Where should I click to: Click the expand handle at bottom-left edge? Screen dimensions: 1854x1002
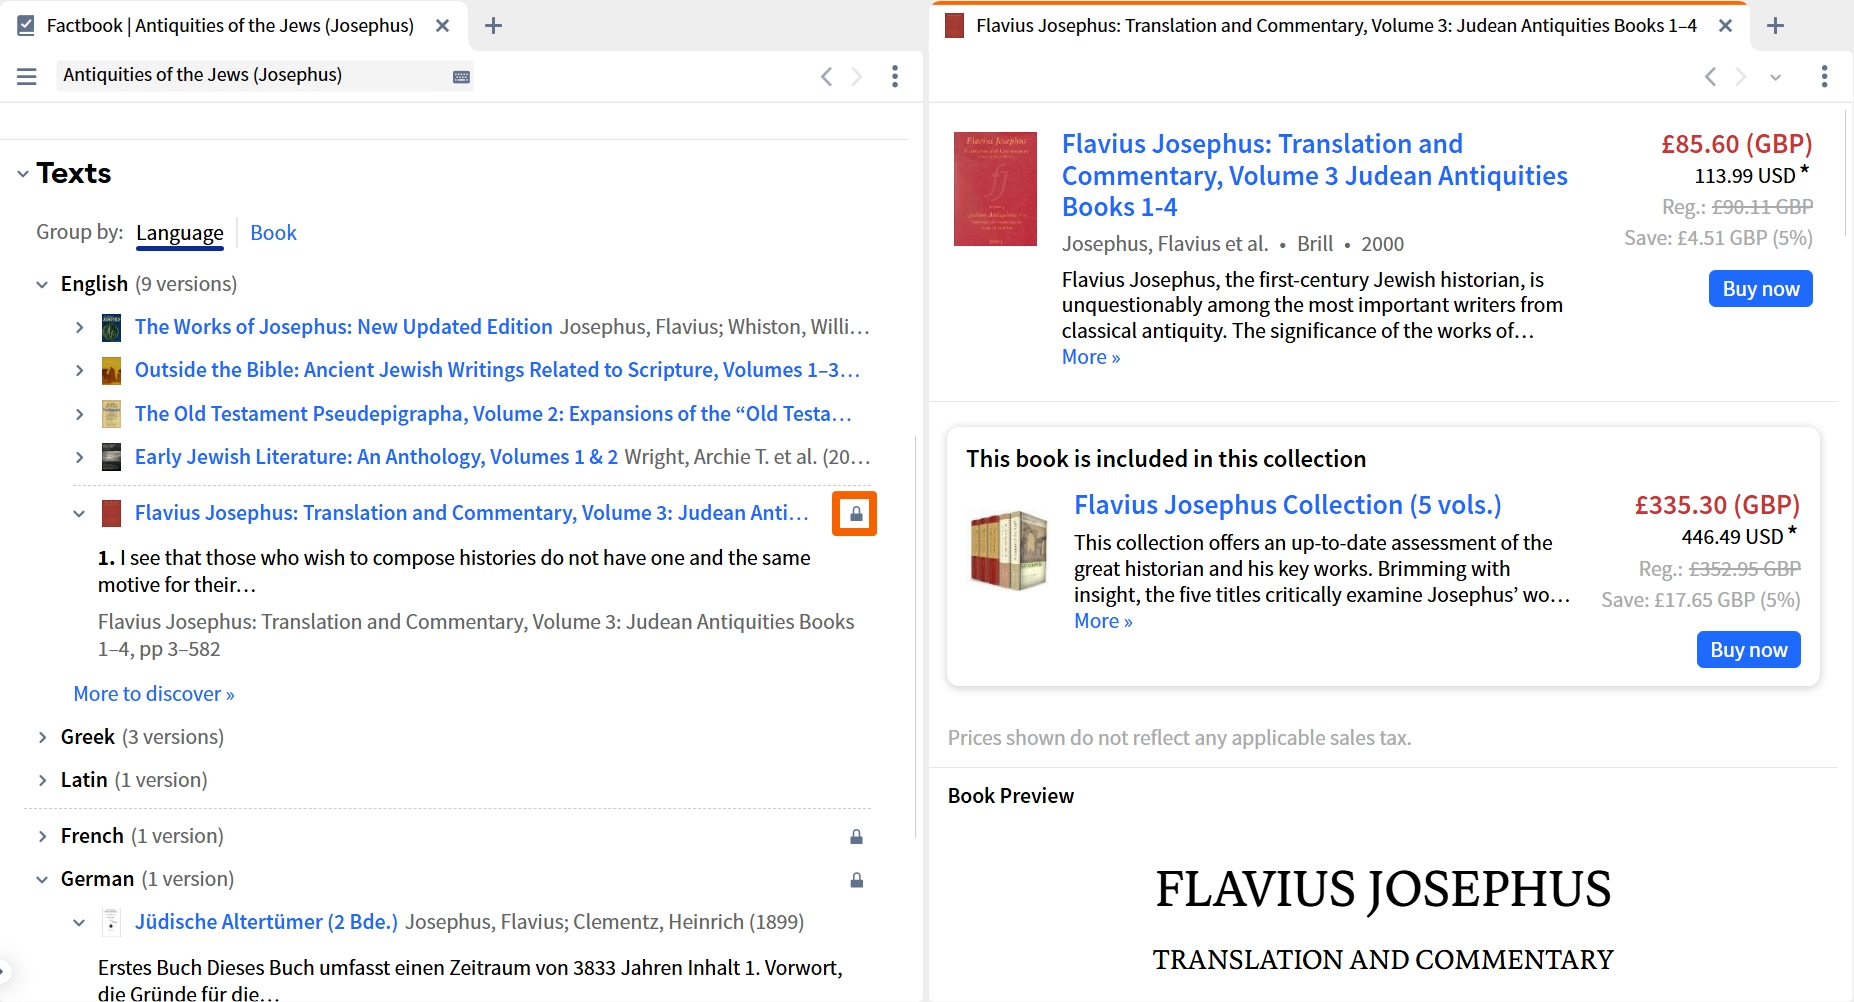pyautogui.click(x=5, y=970)
